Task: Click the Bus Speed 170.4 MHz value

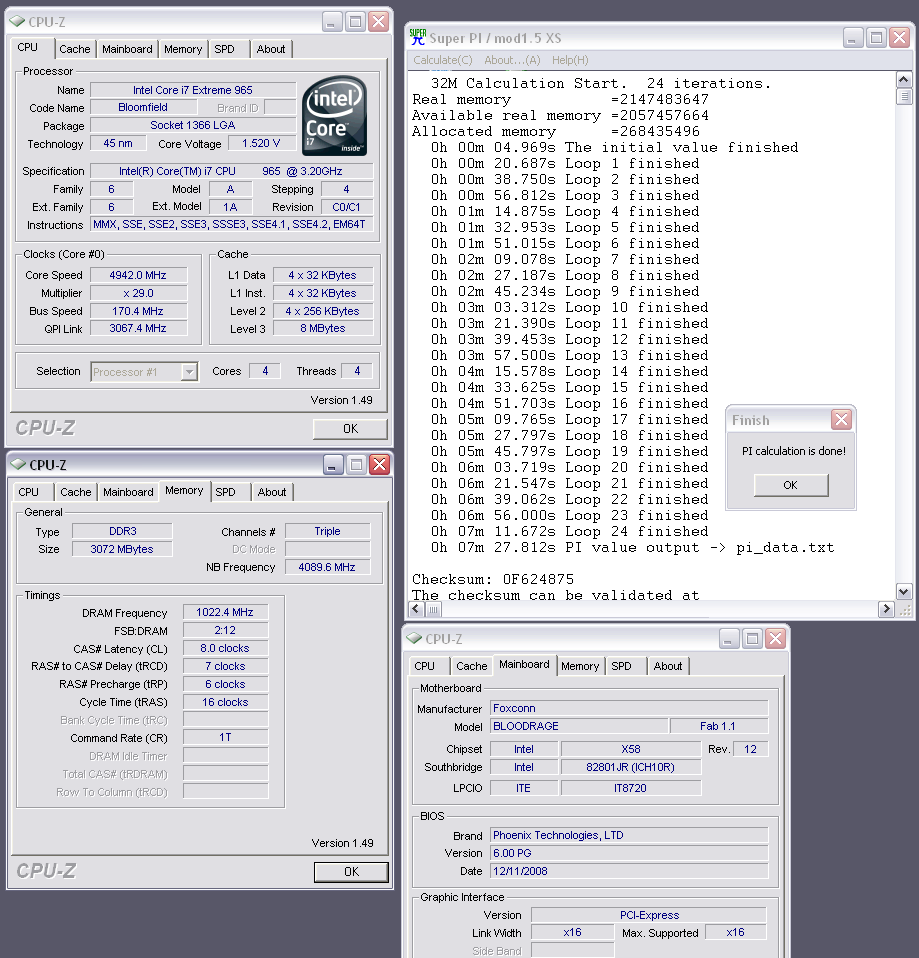Action: click(138, 311)
